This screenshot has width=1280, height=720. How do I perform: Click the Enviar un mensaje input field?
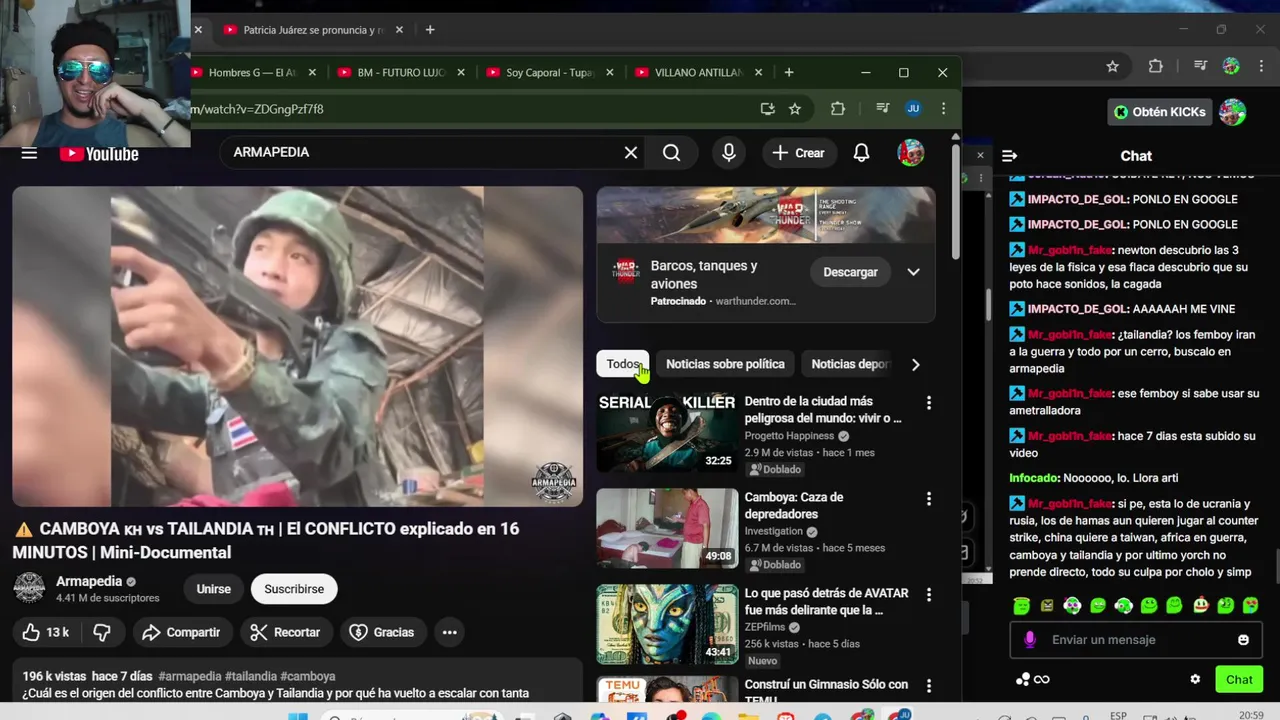(1135, 640)
